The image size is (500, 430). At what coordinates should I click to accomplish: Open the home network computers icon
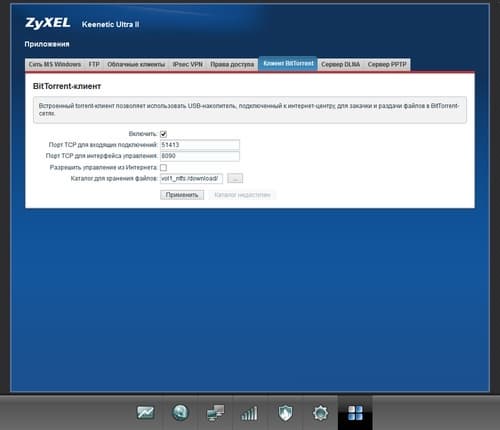click(x=215, y=413)
